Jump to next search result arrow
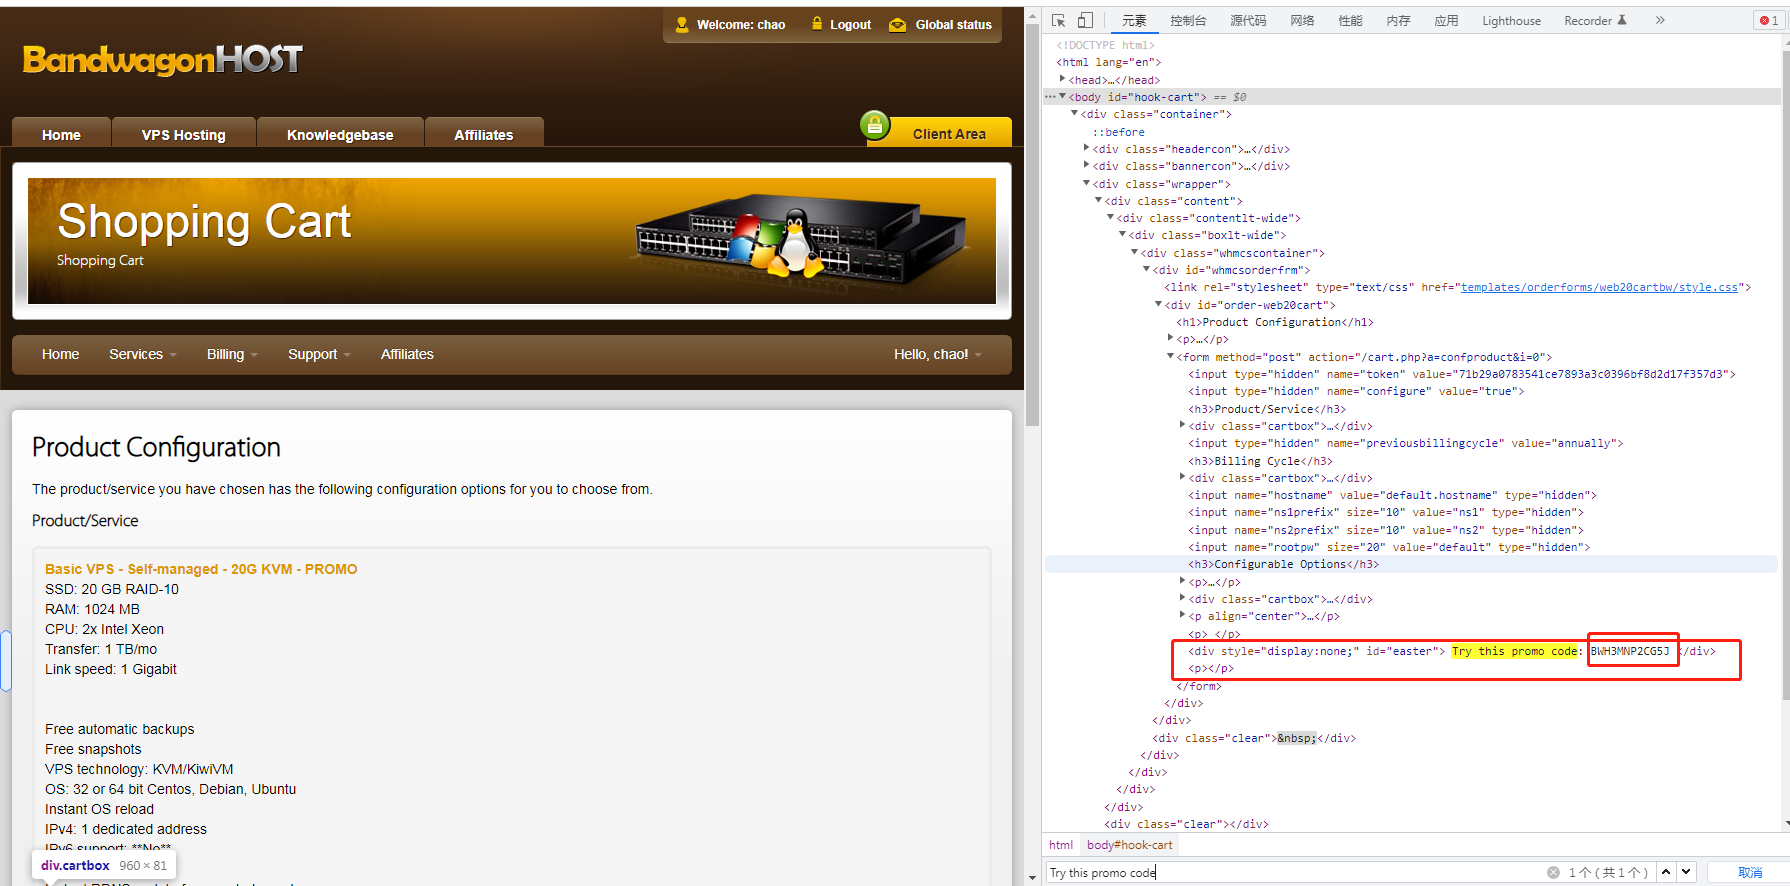1790x886 pixels. tap(1686, 872)
